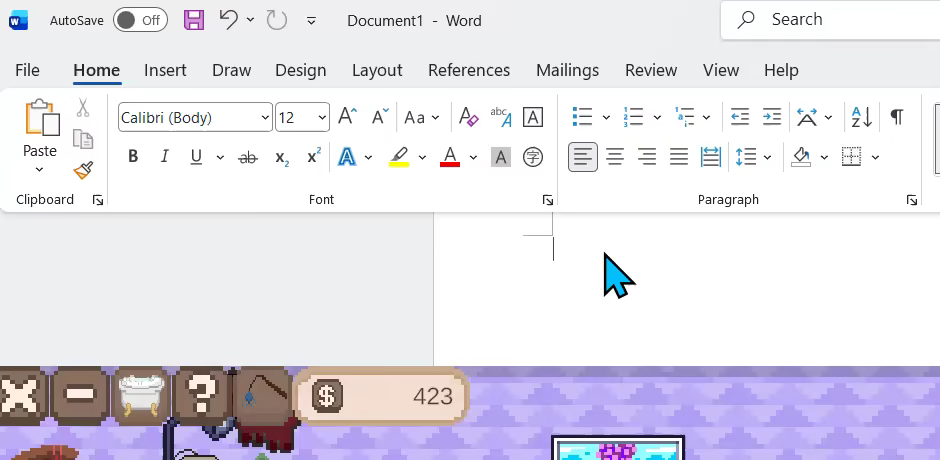Screen dimensions: 940x460
Task: Open the File menu
Action: pos(27,70)
